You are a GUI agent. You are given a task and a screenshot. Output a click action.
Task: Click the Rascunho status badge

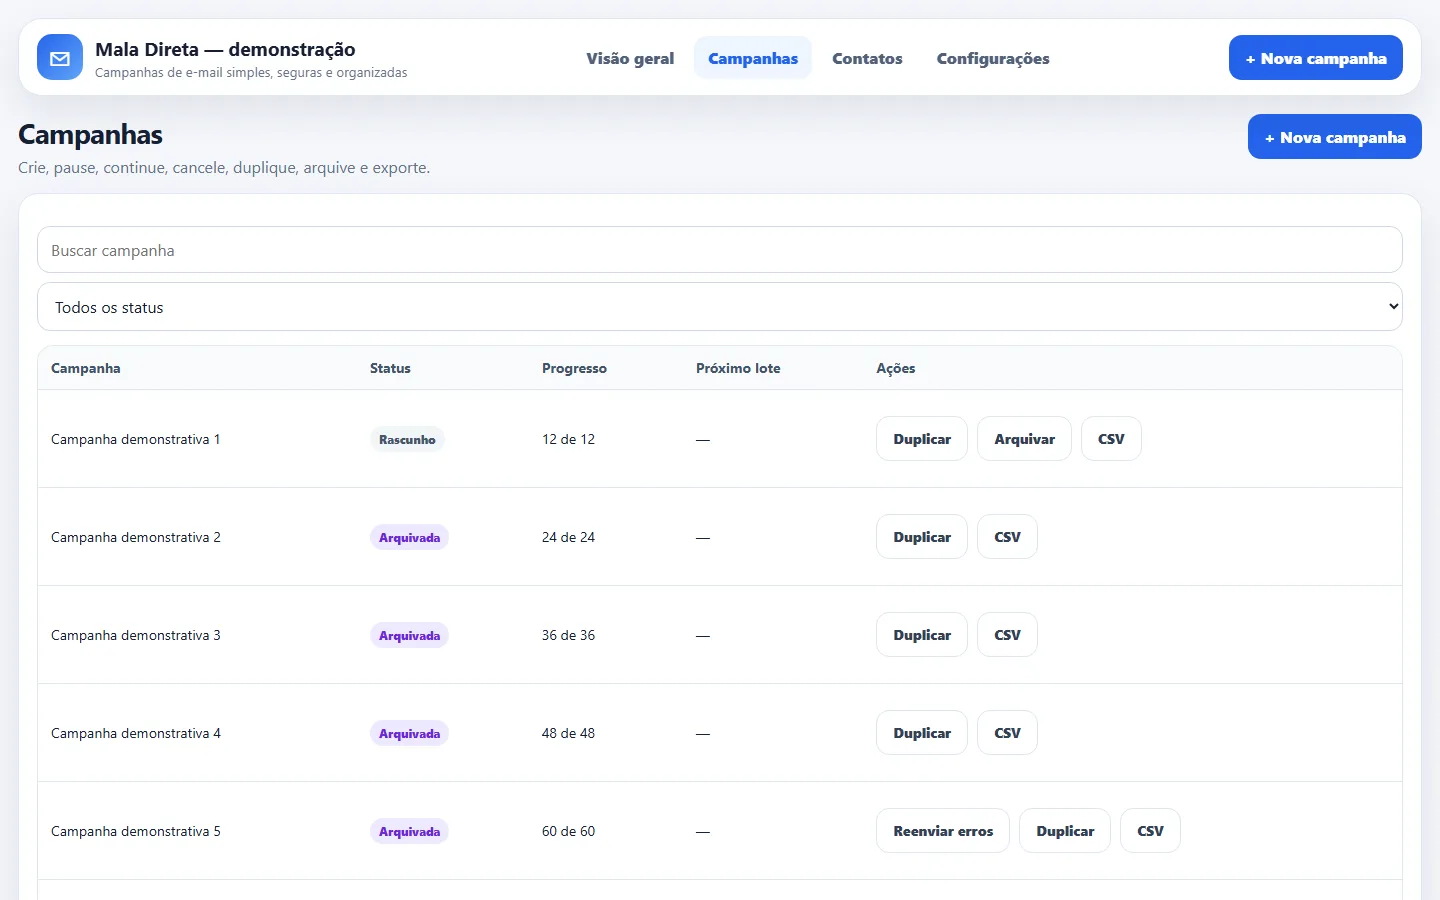coord(407,439)
